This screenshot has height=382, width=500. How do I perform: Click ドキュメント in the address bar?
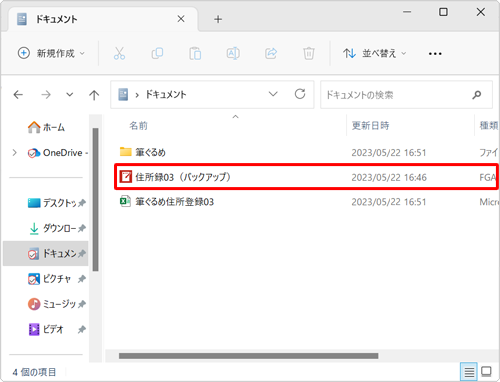click(166, 95)
